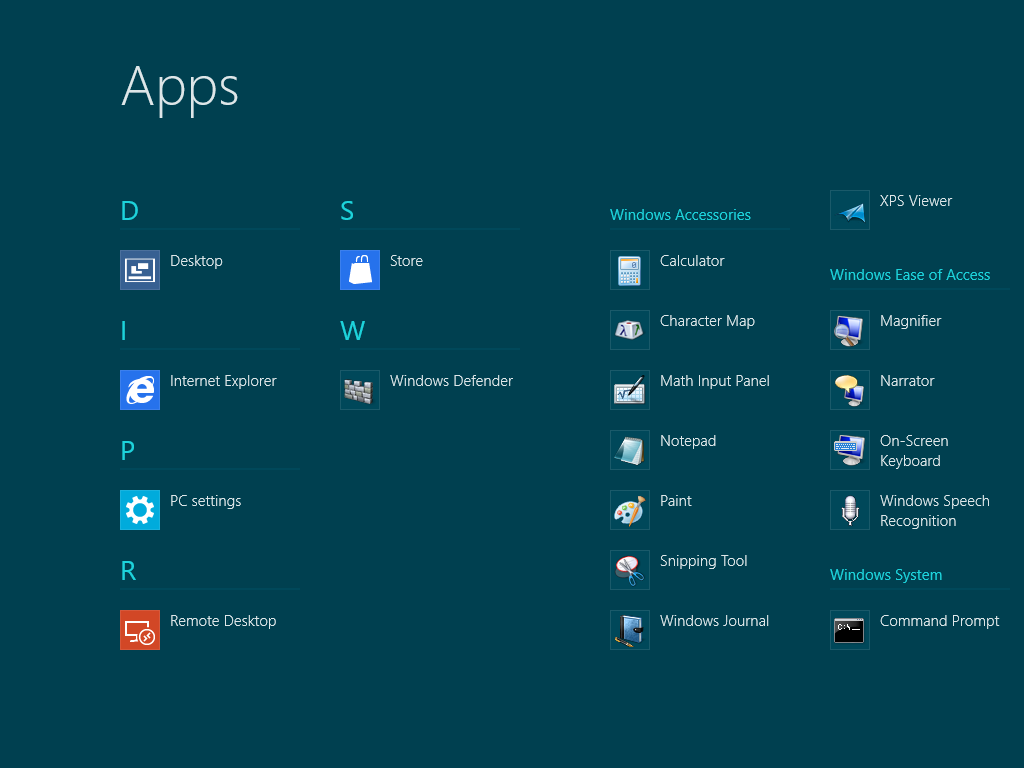Open Narrator by its label

906,381
